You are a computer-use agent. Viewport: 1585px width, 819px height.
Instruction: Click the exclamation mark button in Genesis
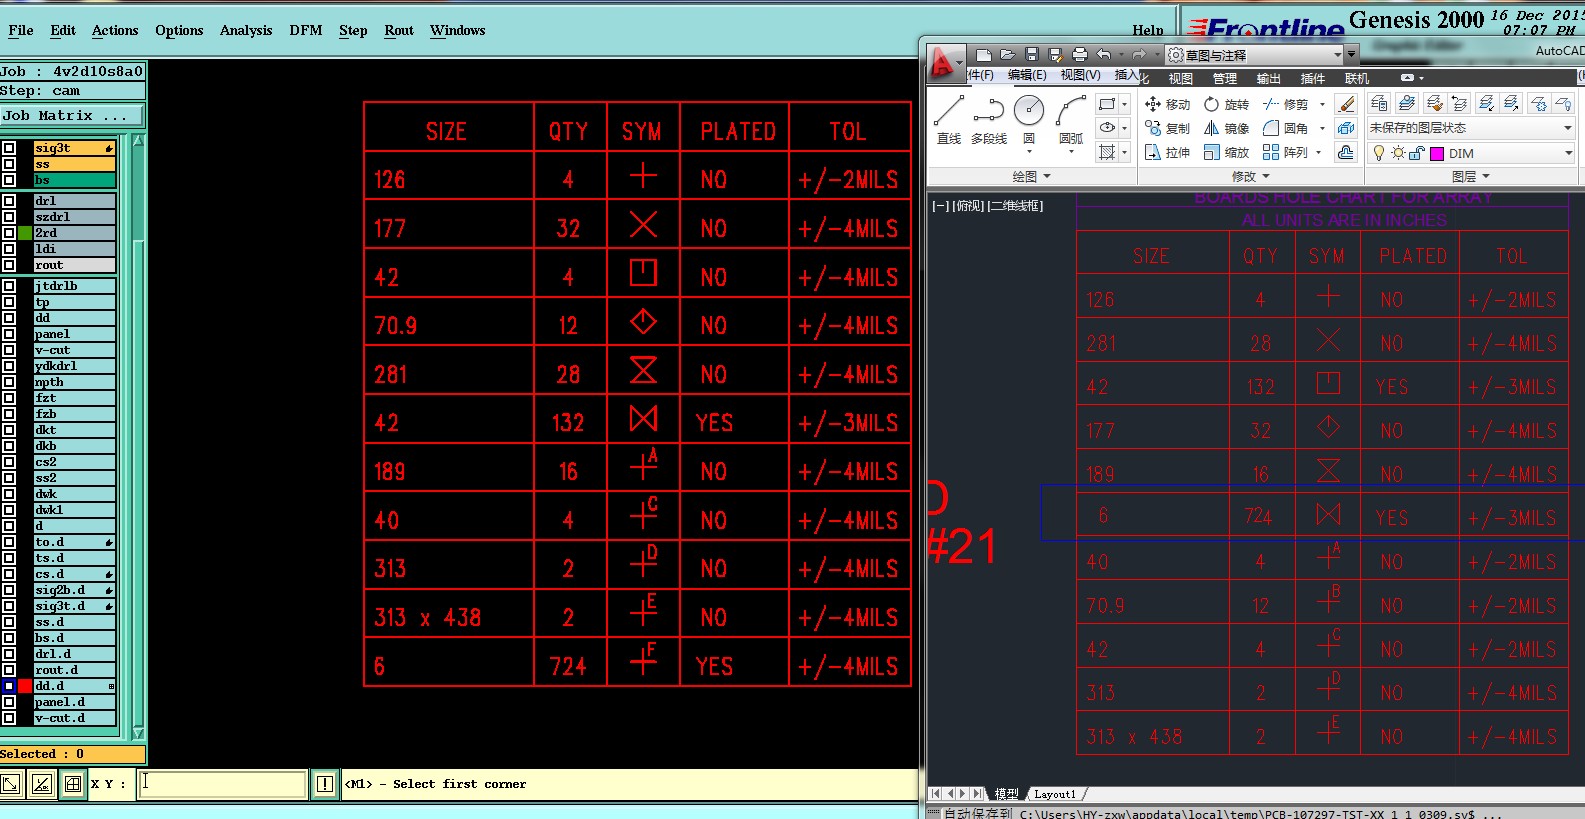point(325,784)
